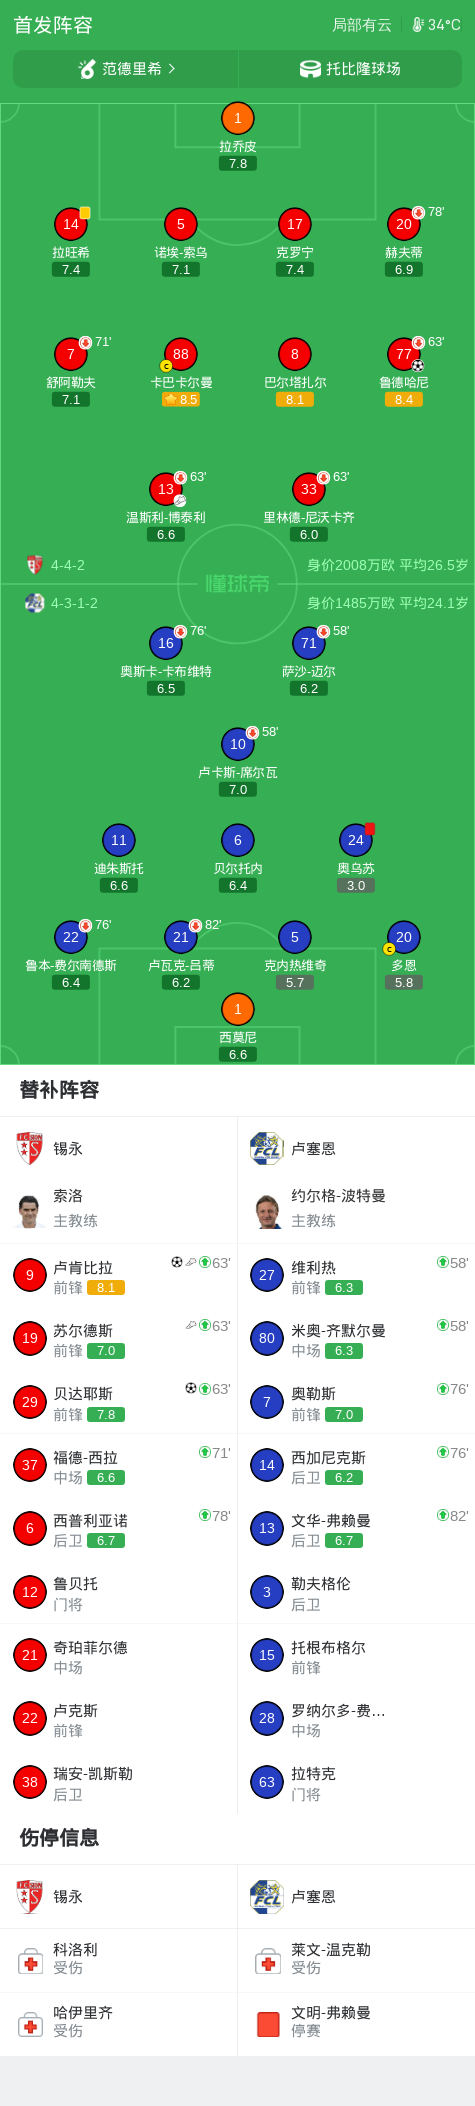This screenshot has width=475, height=2106.
Task: Open player 卡巴卡尔曼 number 88
Action: pos(180,354)
